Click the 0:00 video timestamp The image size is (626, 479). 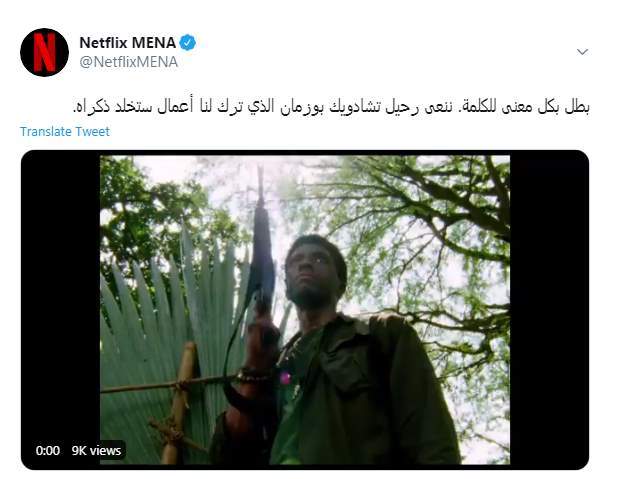pos(48,451)
